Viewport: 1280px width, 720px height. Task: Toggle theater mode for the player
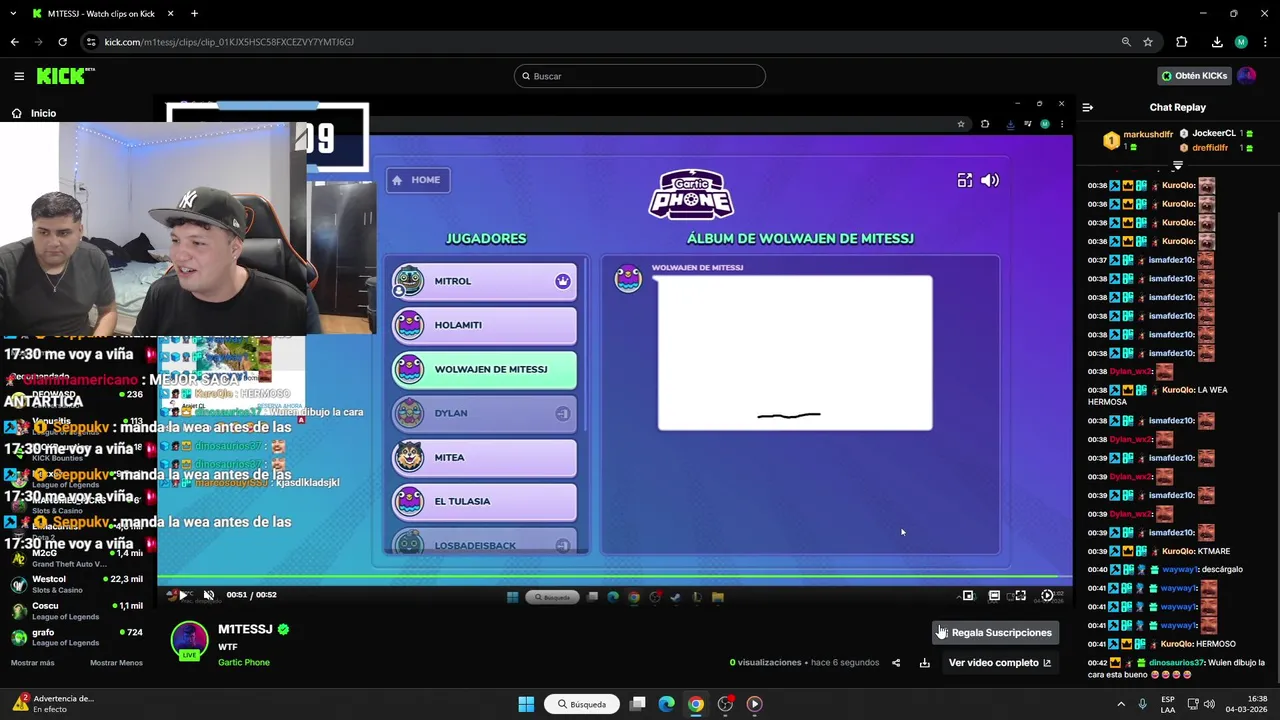point(994,595)
